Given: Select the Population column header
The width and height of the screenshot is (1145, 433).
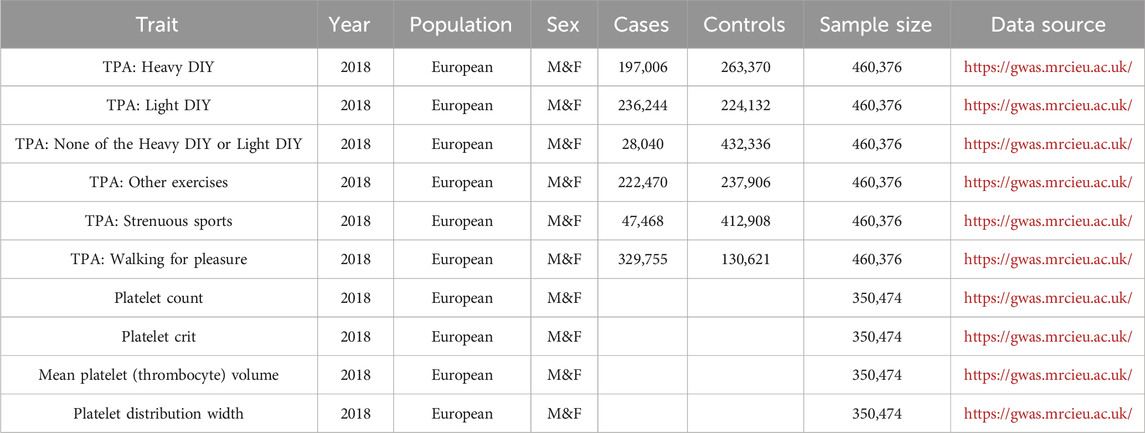Looking at the screenshot, I should pos(461,24).
